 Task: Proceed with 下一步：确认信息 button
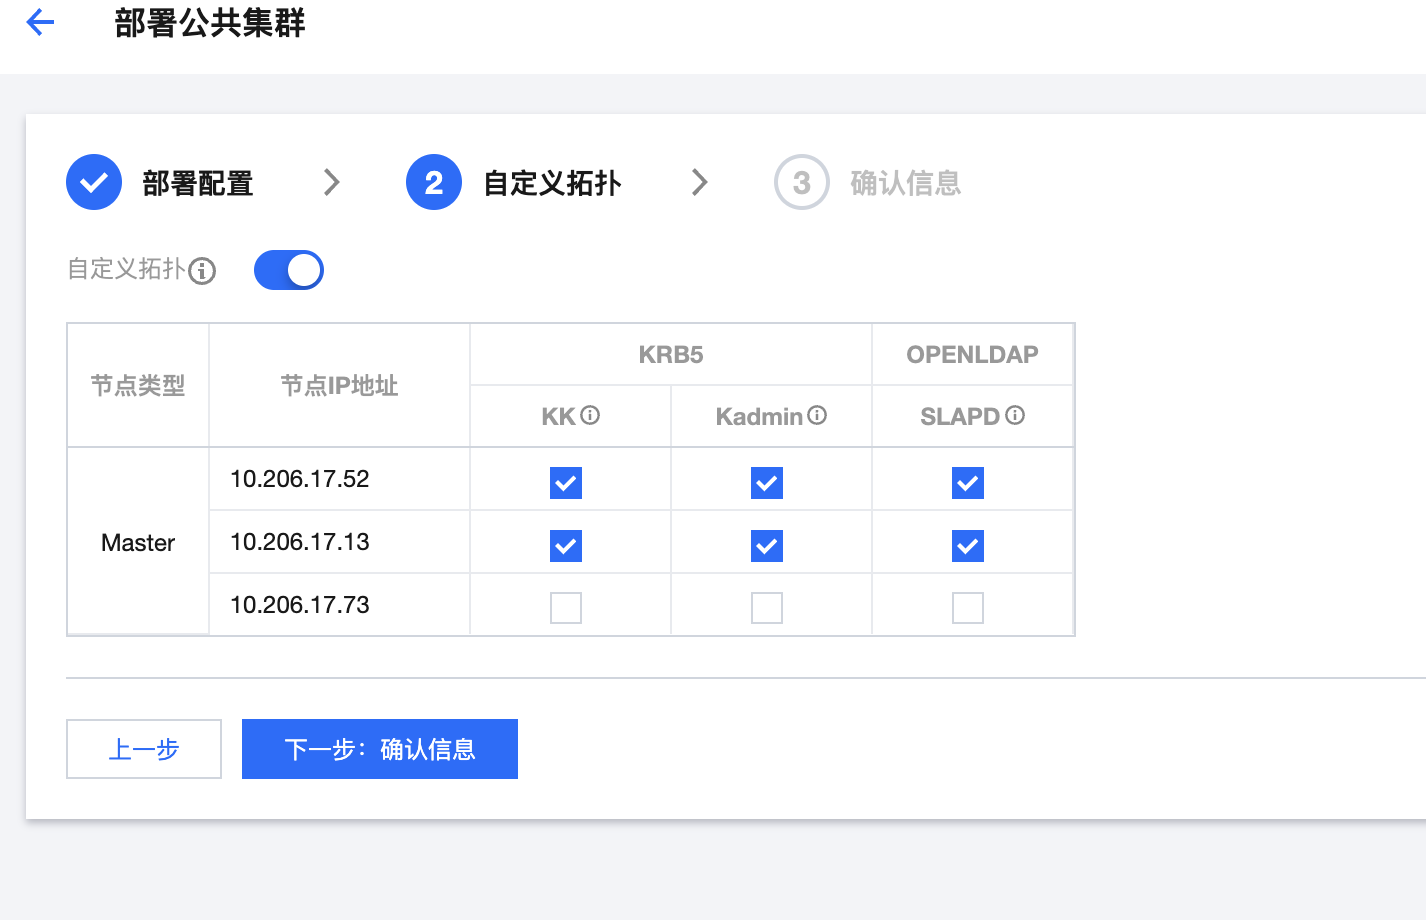380,749
